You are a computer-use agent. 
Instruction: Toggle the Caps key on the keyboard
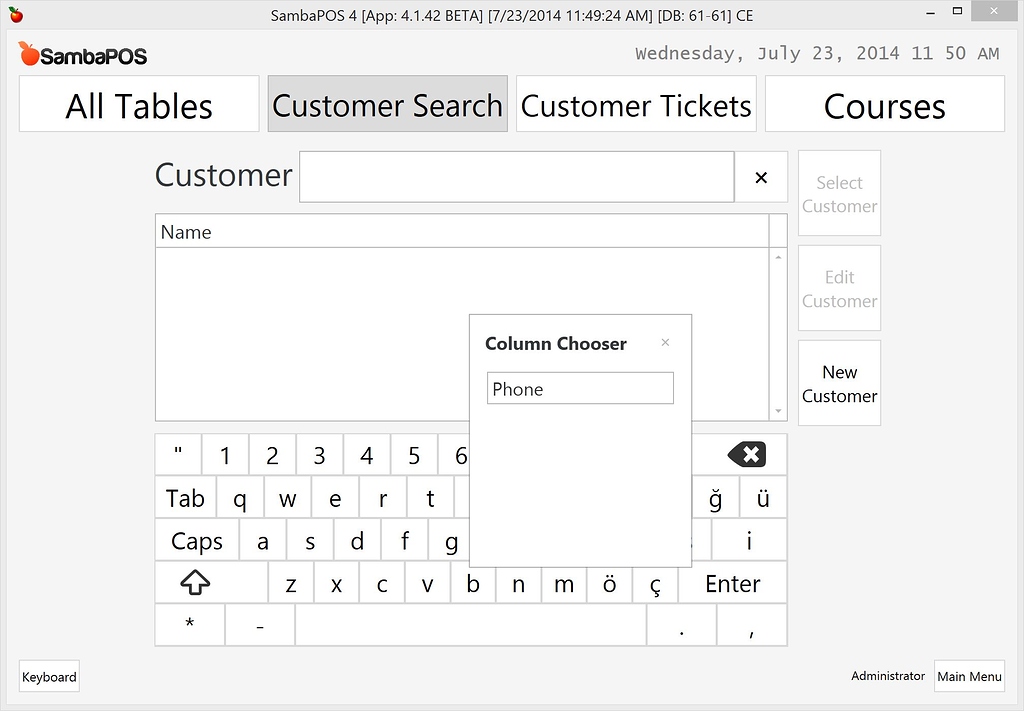[x=195, y=540]
